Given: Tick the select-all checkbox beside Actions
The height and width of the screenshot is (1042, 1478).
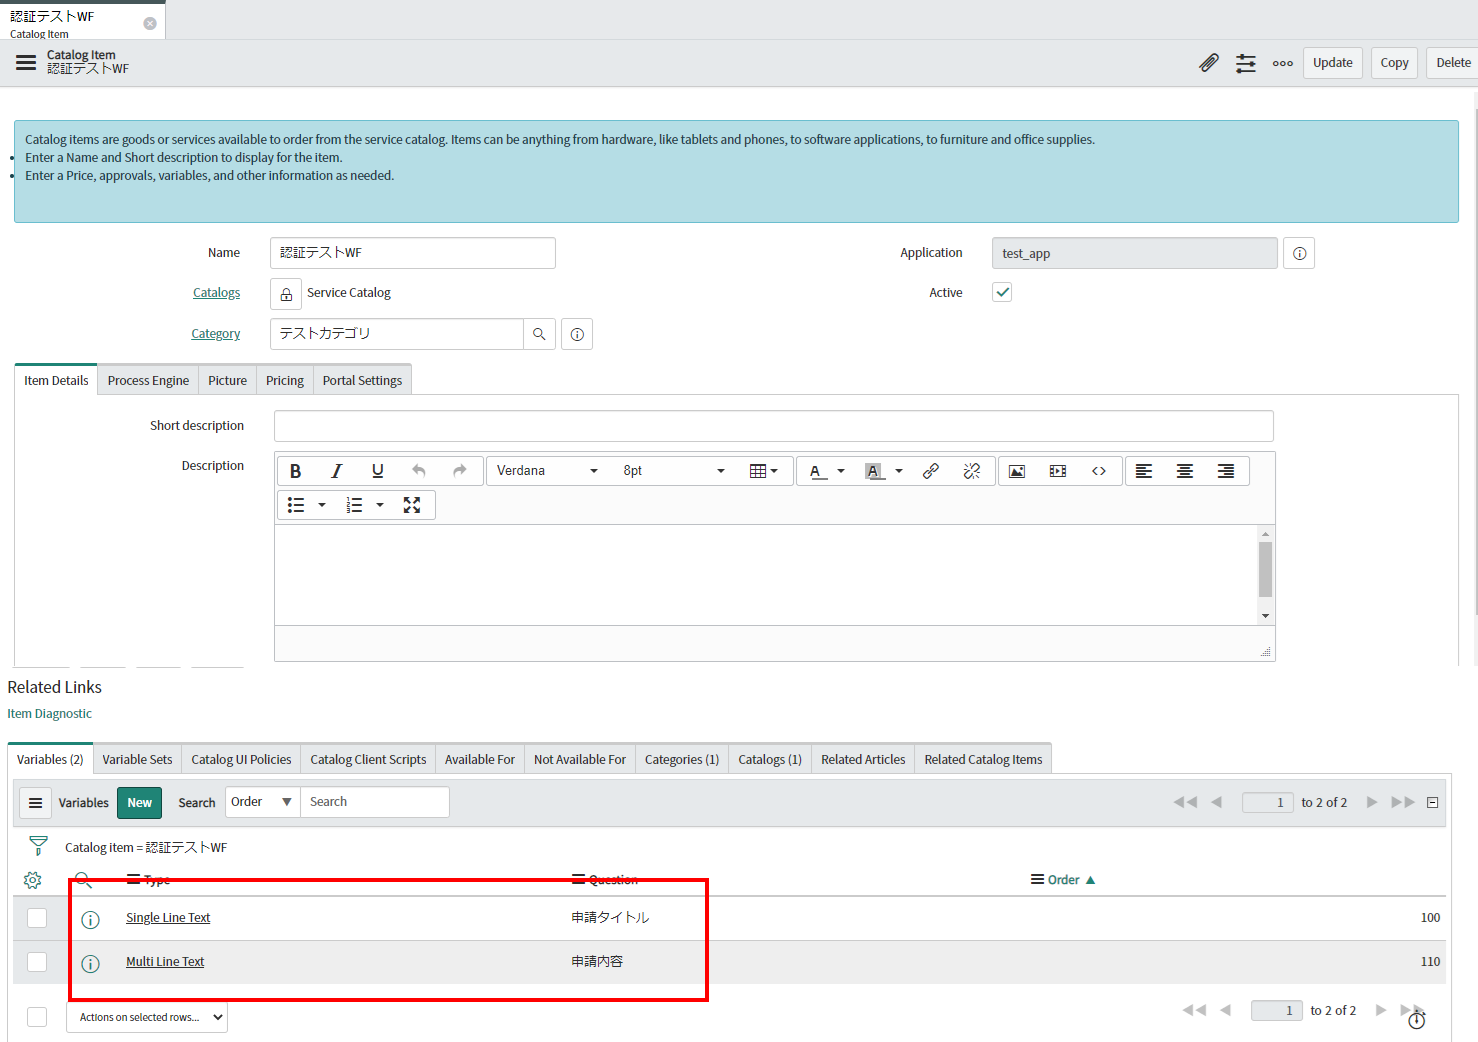Looking at the screenshot, I should [37, 1017].
